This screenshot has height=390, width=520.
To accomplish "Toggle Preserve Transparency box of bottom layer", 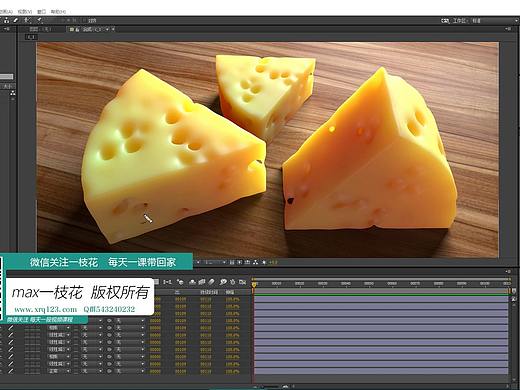I will pos(76,371).
